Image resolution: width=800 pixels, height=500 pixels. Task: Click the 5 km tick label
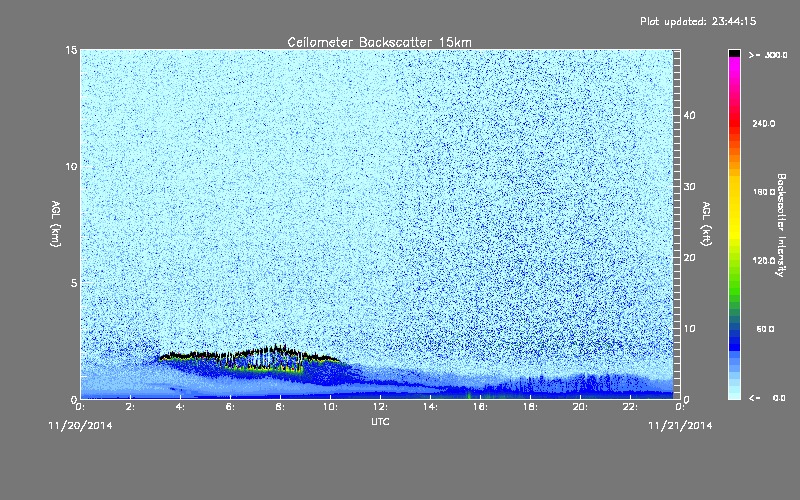[x=73, y=283]
